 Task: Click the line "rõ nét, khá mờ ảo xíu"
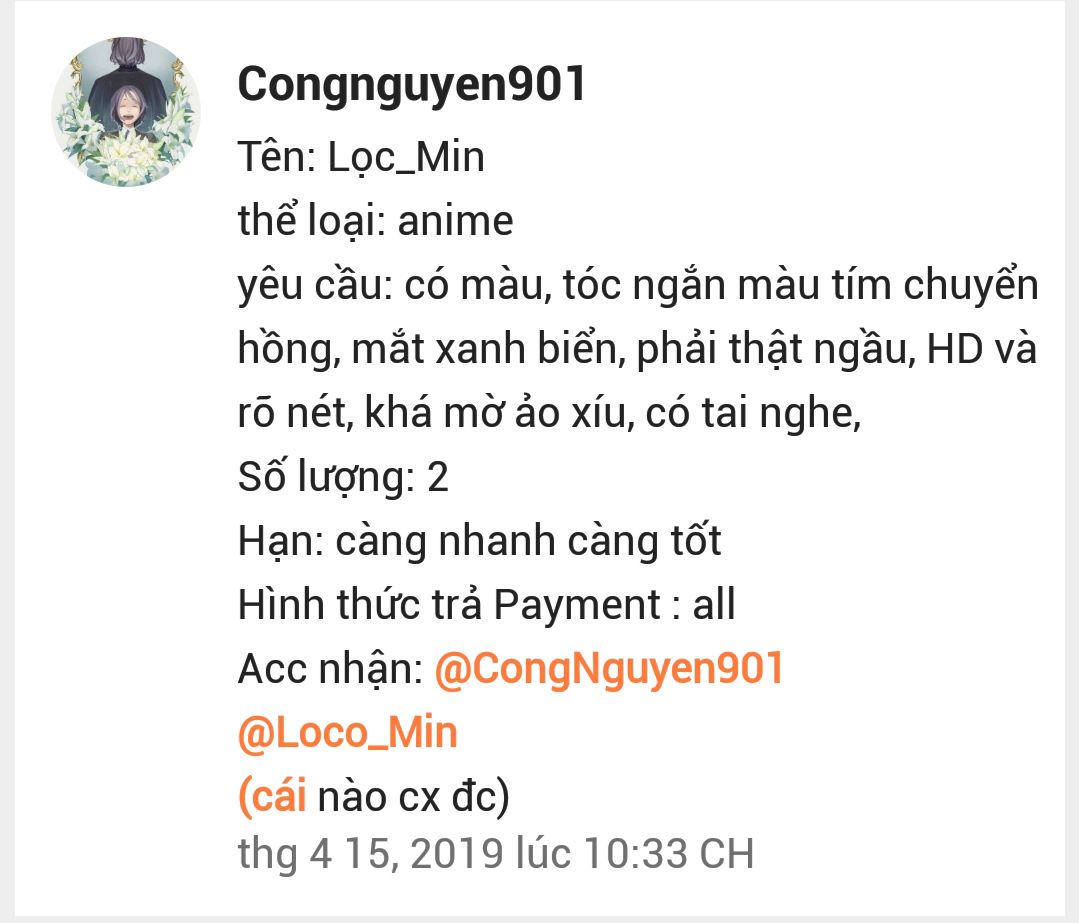tap(549, 413)
